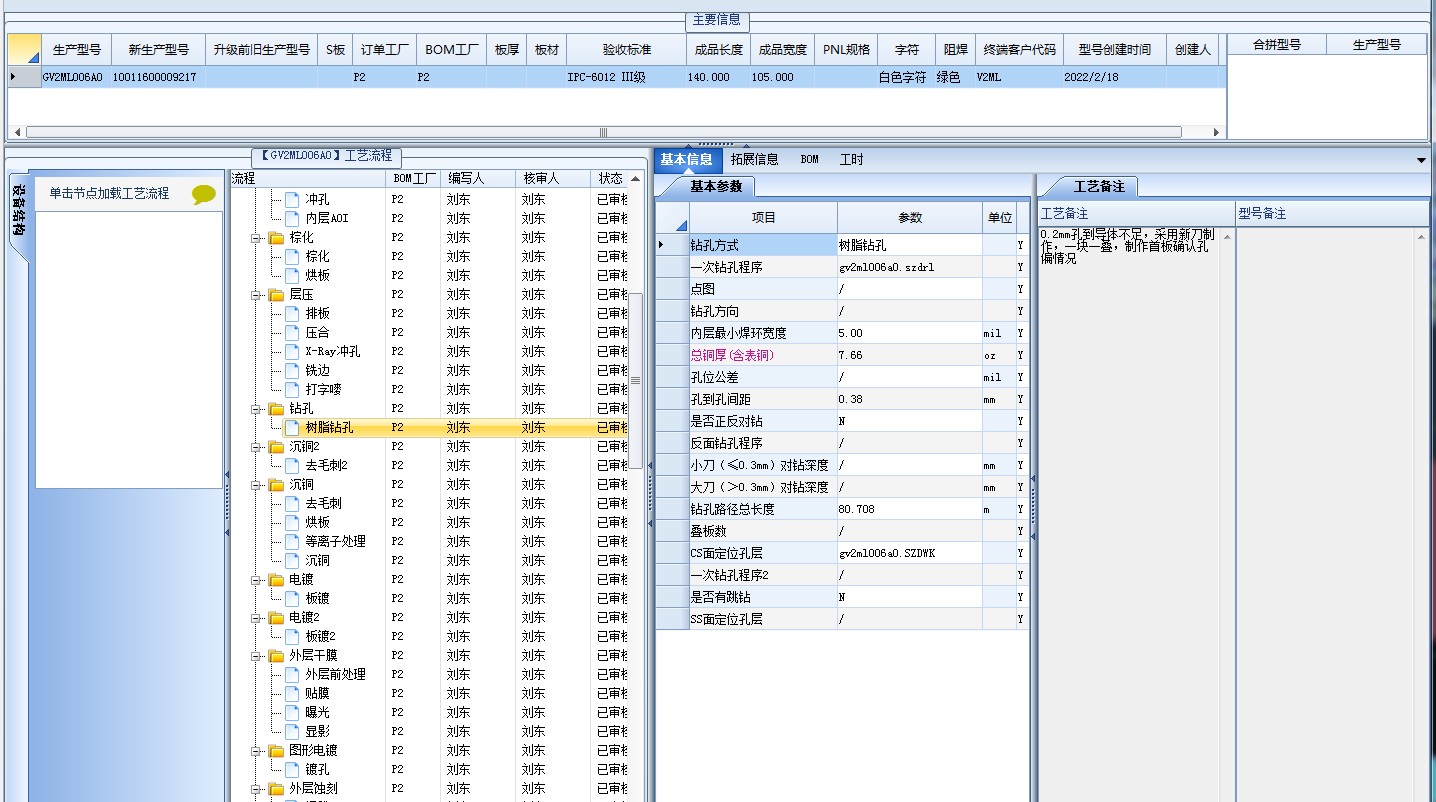Viewport: 1436px width, 802px height.
Task: Click the scroll up arrow of process tree
Action: point(635,178)
